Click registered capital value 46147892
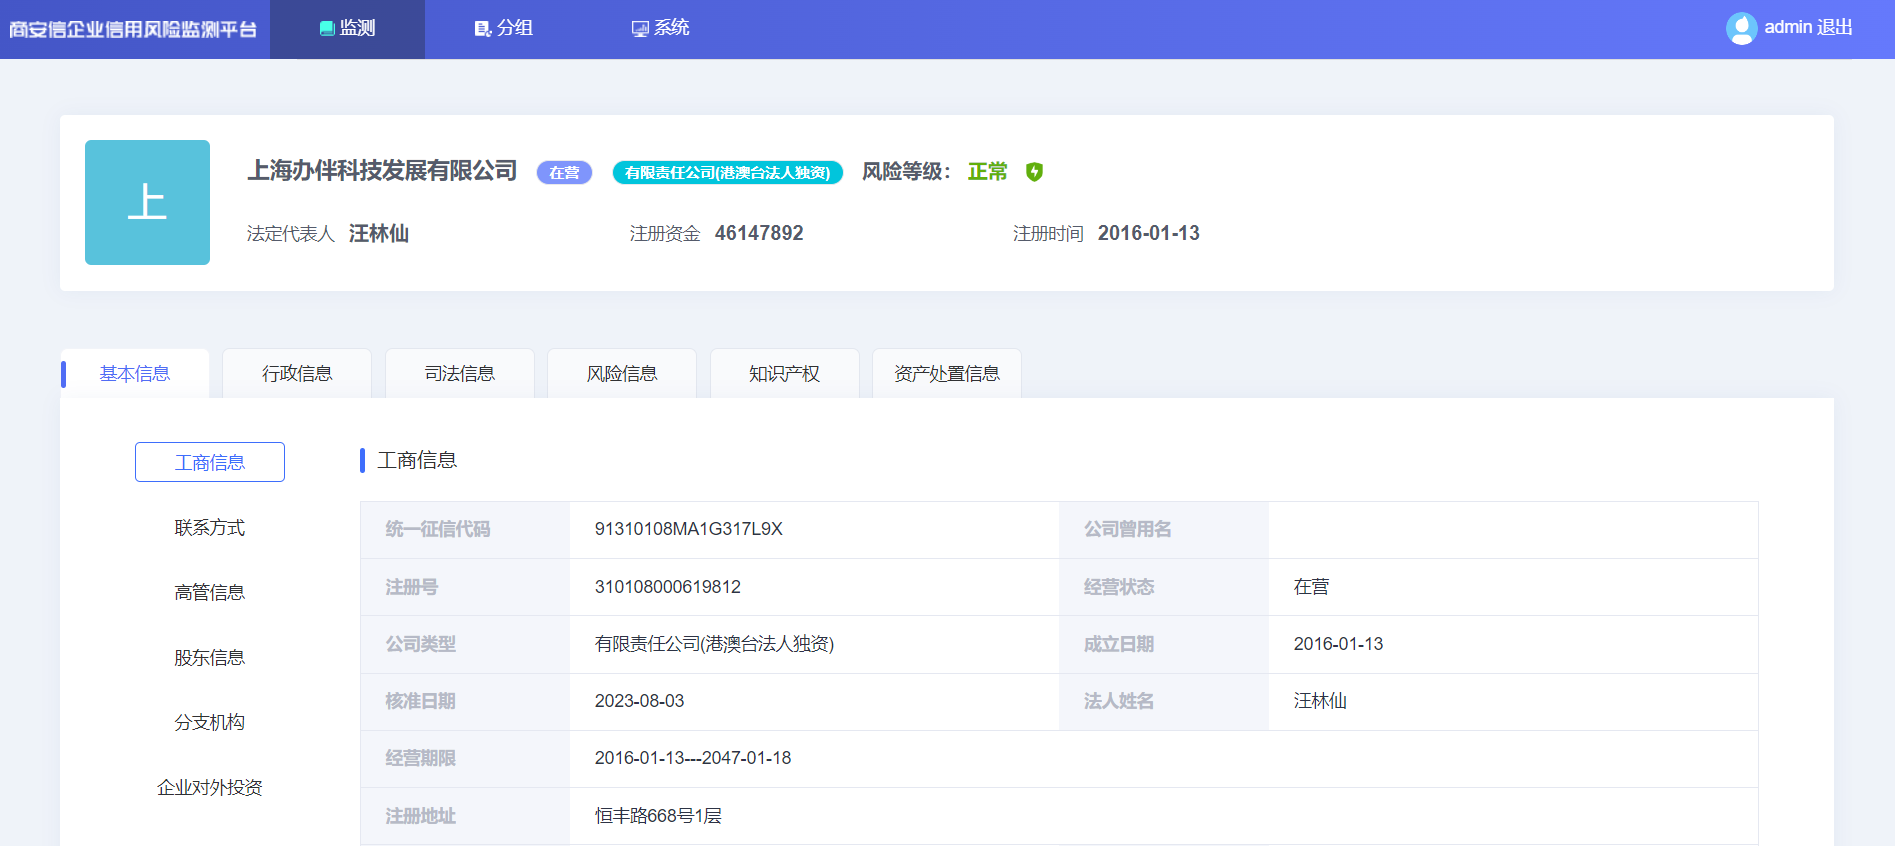Image resolution: width=1895 pixels, height=846 pixels. 759,233
